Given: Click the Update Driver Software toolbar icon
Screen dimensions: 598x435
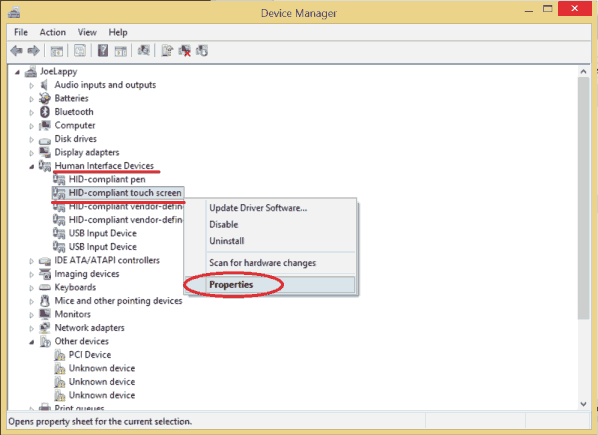Looking at the screenshot, I should 167,50.
